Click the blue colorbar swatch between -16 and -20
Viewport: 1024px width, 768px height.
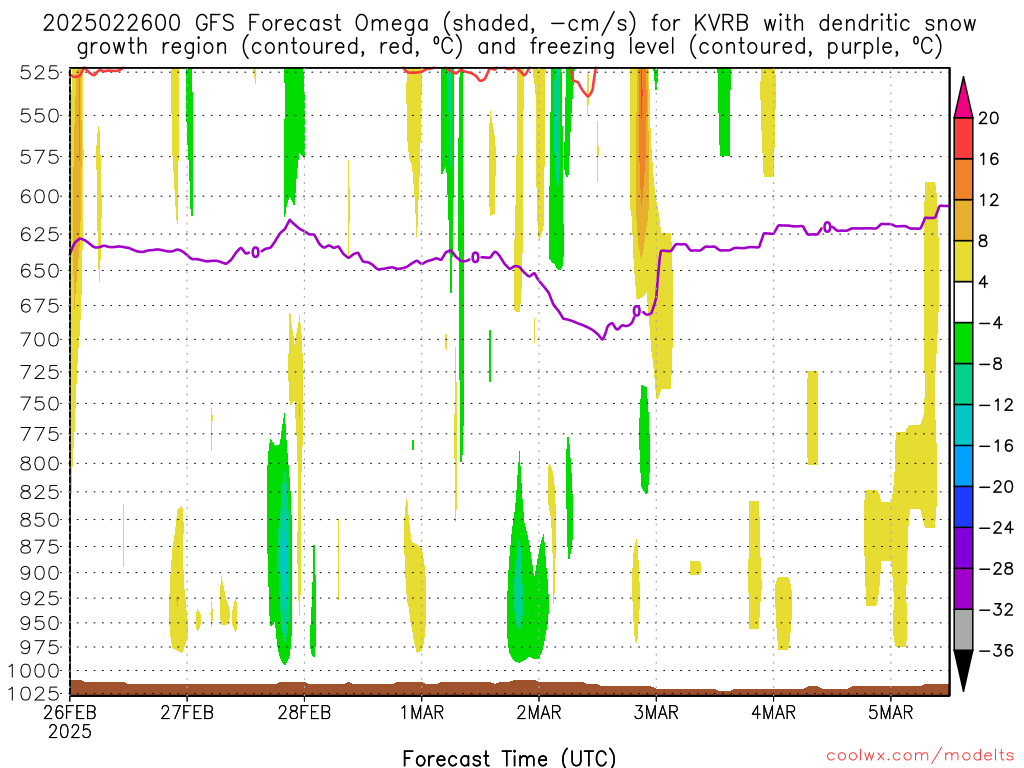click(963, 466)
